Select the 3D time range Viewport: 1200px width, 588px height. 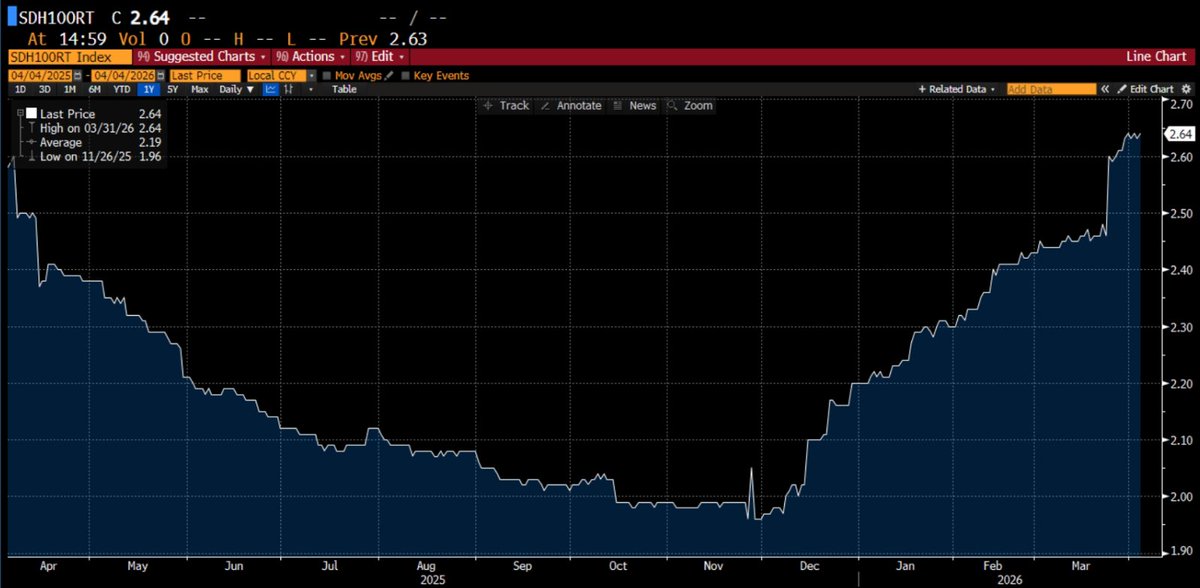coord(45,89)
